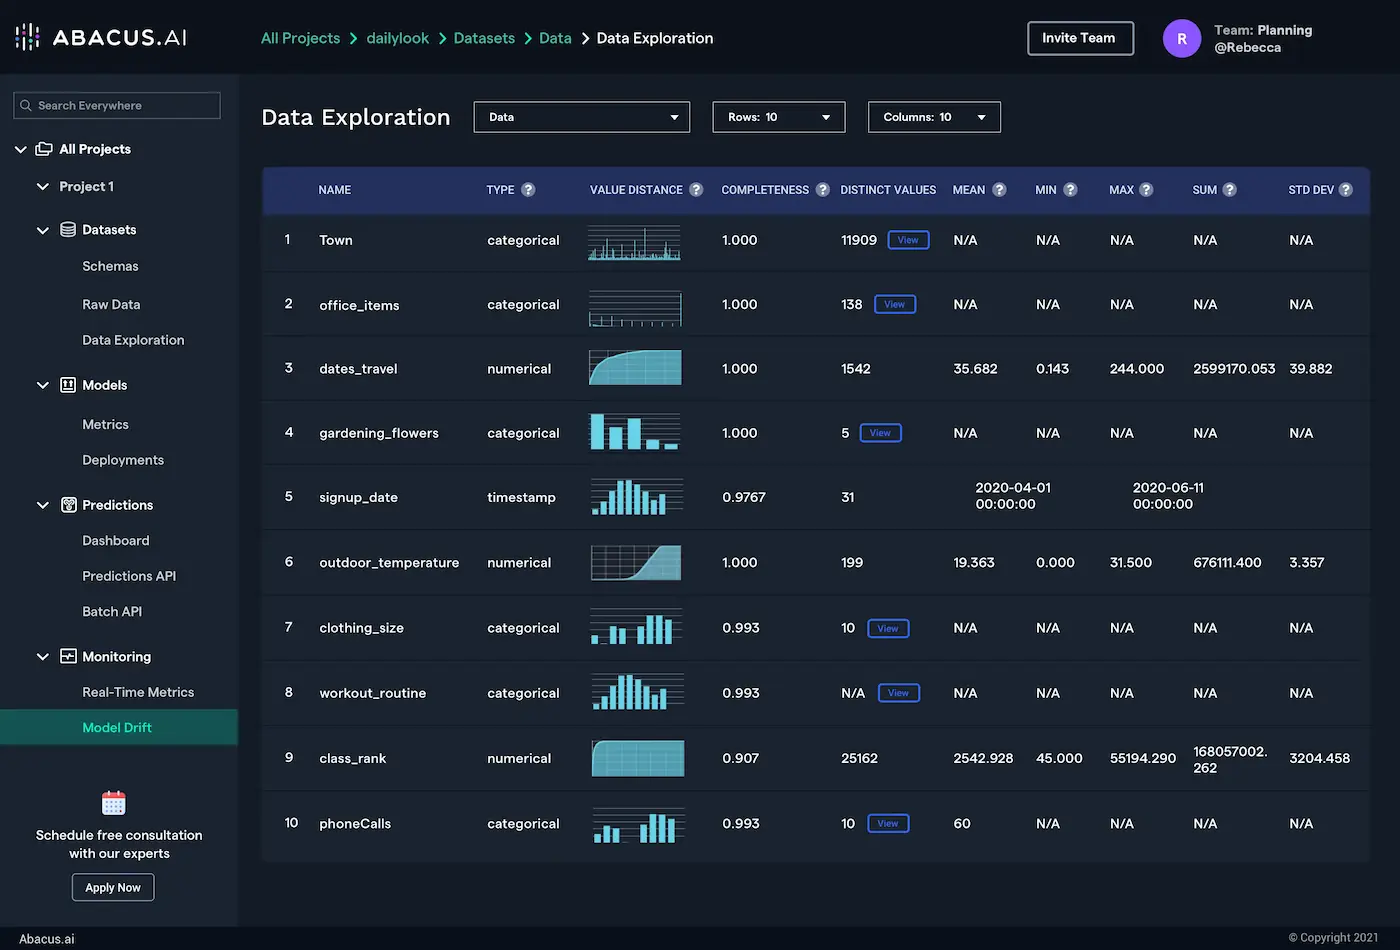1400x950 pixels.
Task: Click the Apply Now button
Action: (x=113, y=887)
